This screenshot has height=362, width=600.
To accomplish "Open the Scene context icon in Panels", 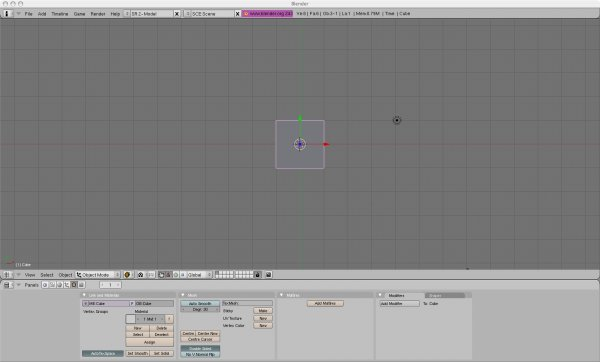I will click(81, 285).
